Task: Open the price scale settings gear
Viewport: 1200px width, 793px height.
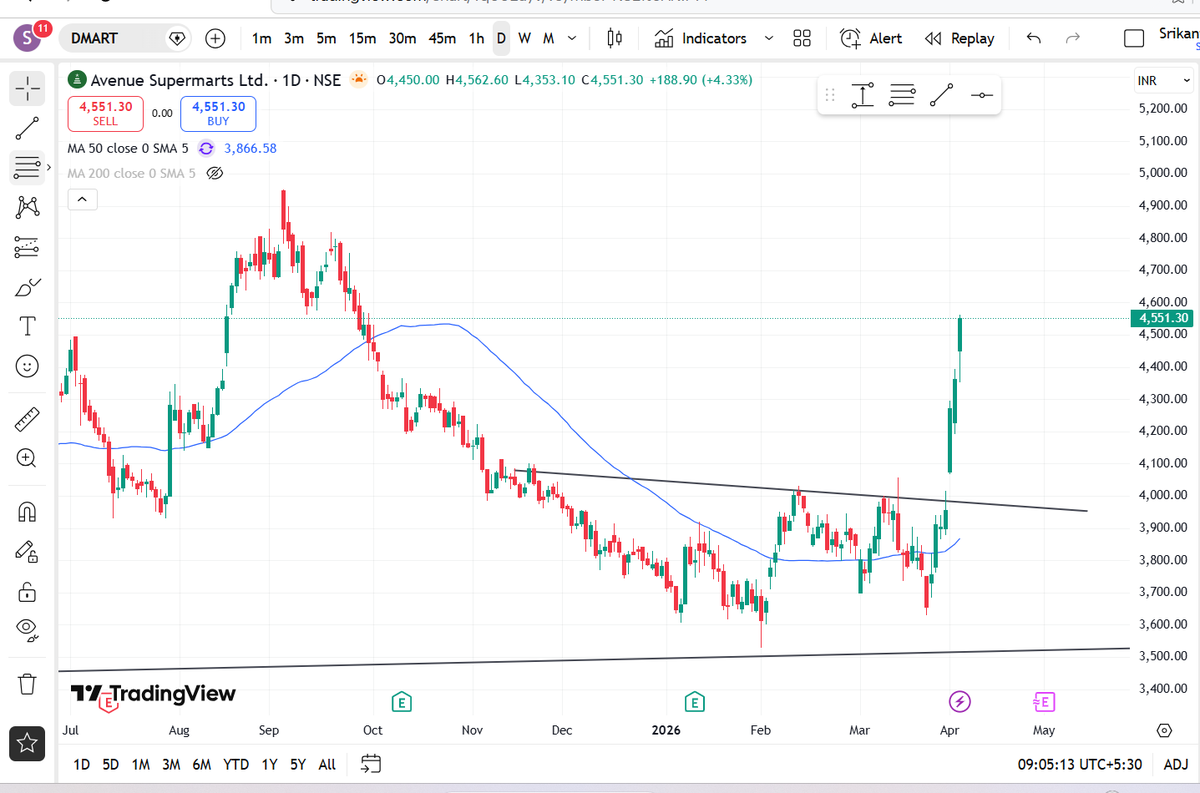Action: click(x=1164, y=730)
